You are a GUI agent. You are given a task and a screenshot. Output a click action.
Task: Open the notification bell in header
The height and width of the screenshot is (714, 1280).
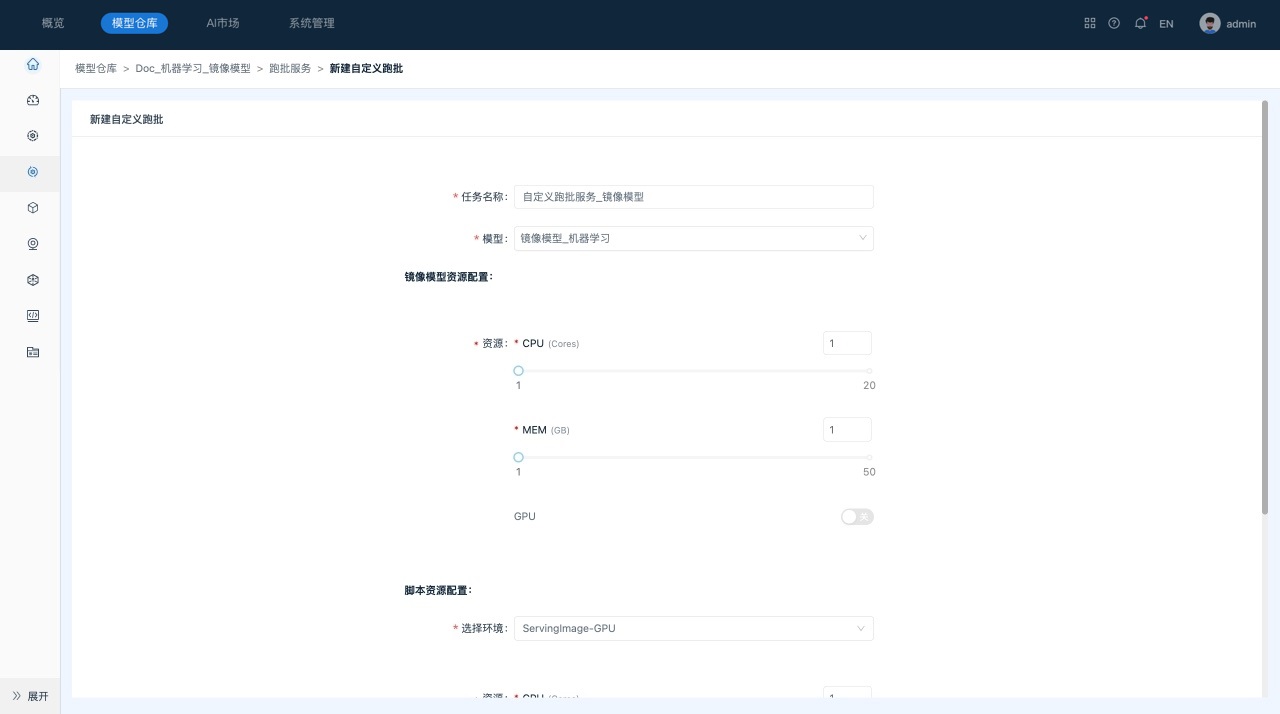point(1140,24)
